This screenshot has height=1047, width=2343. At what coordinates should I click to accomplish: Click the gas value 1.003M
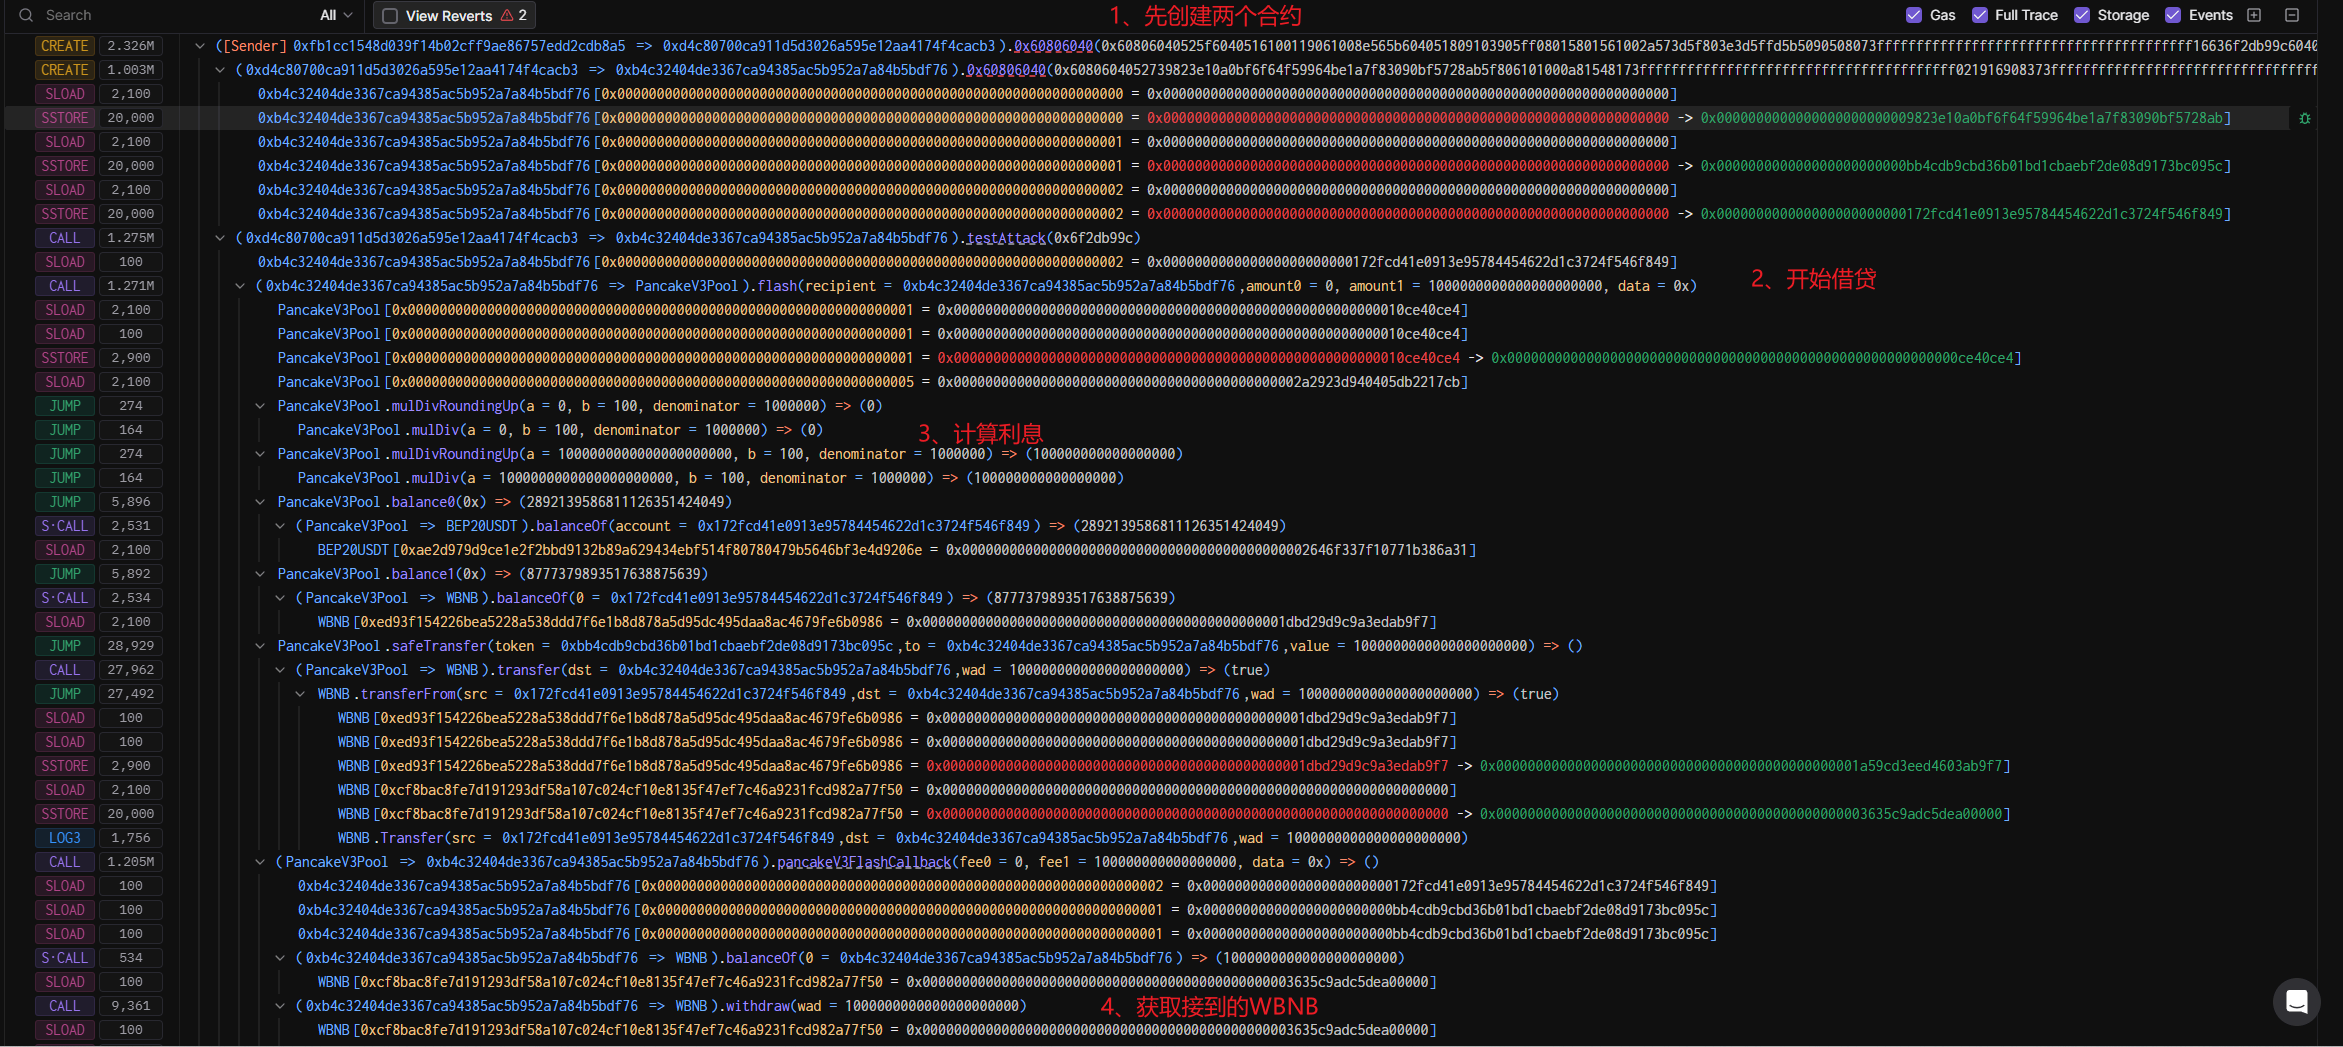pos(131,70)
